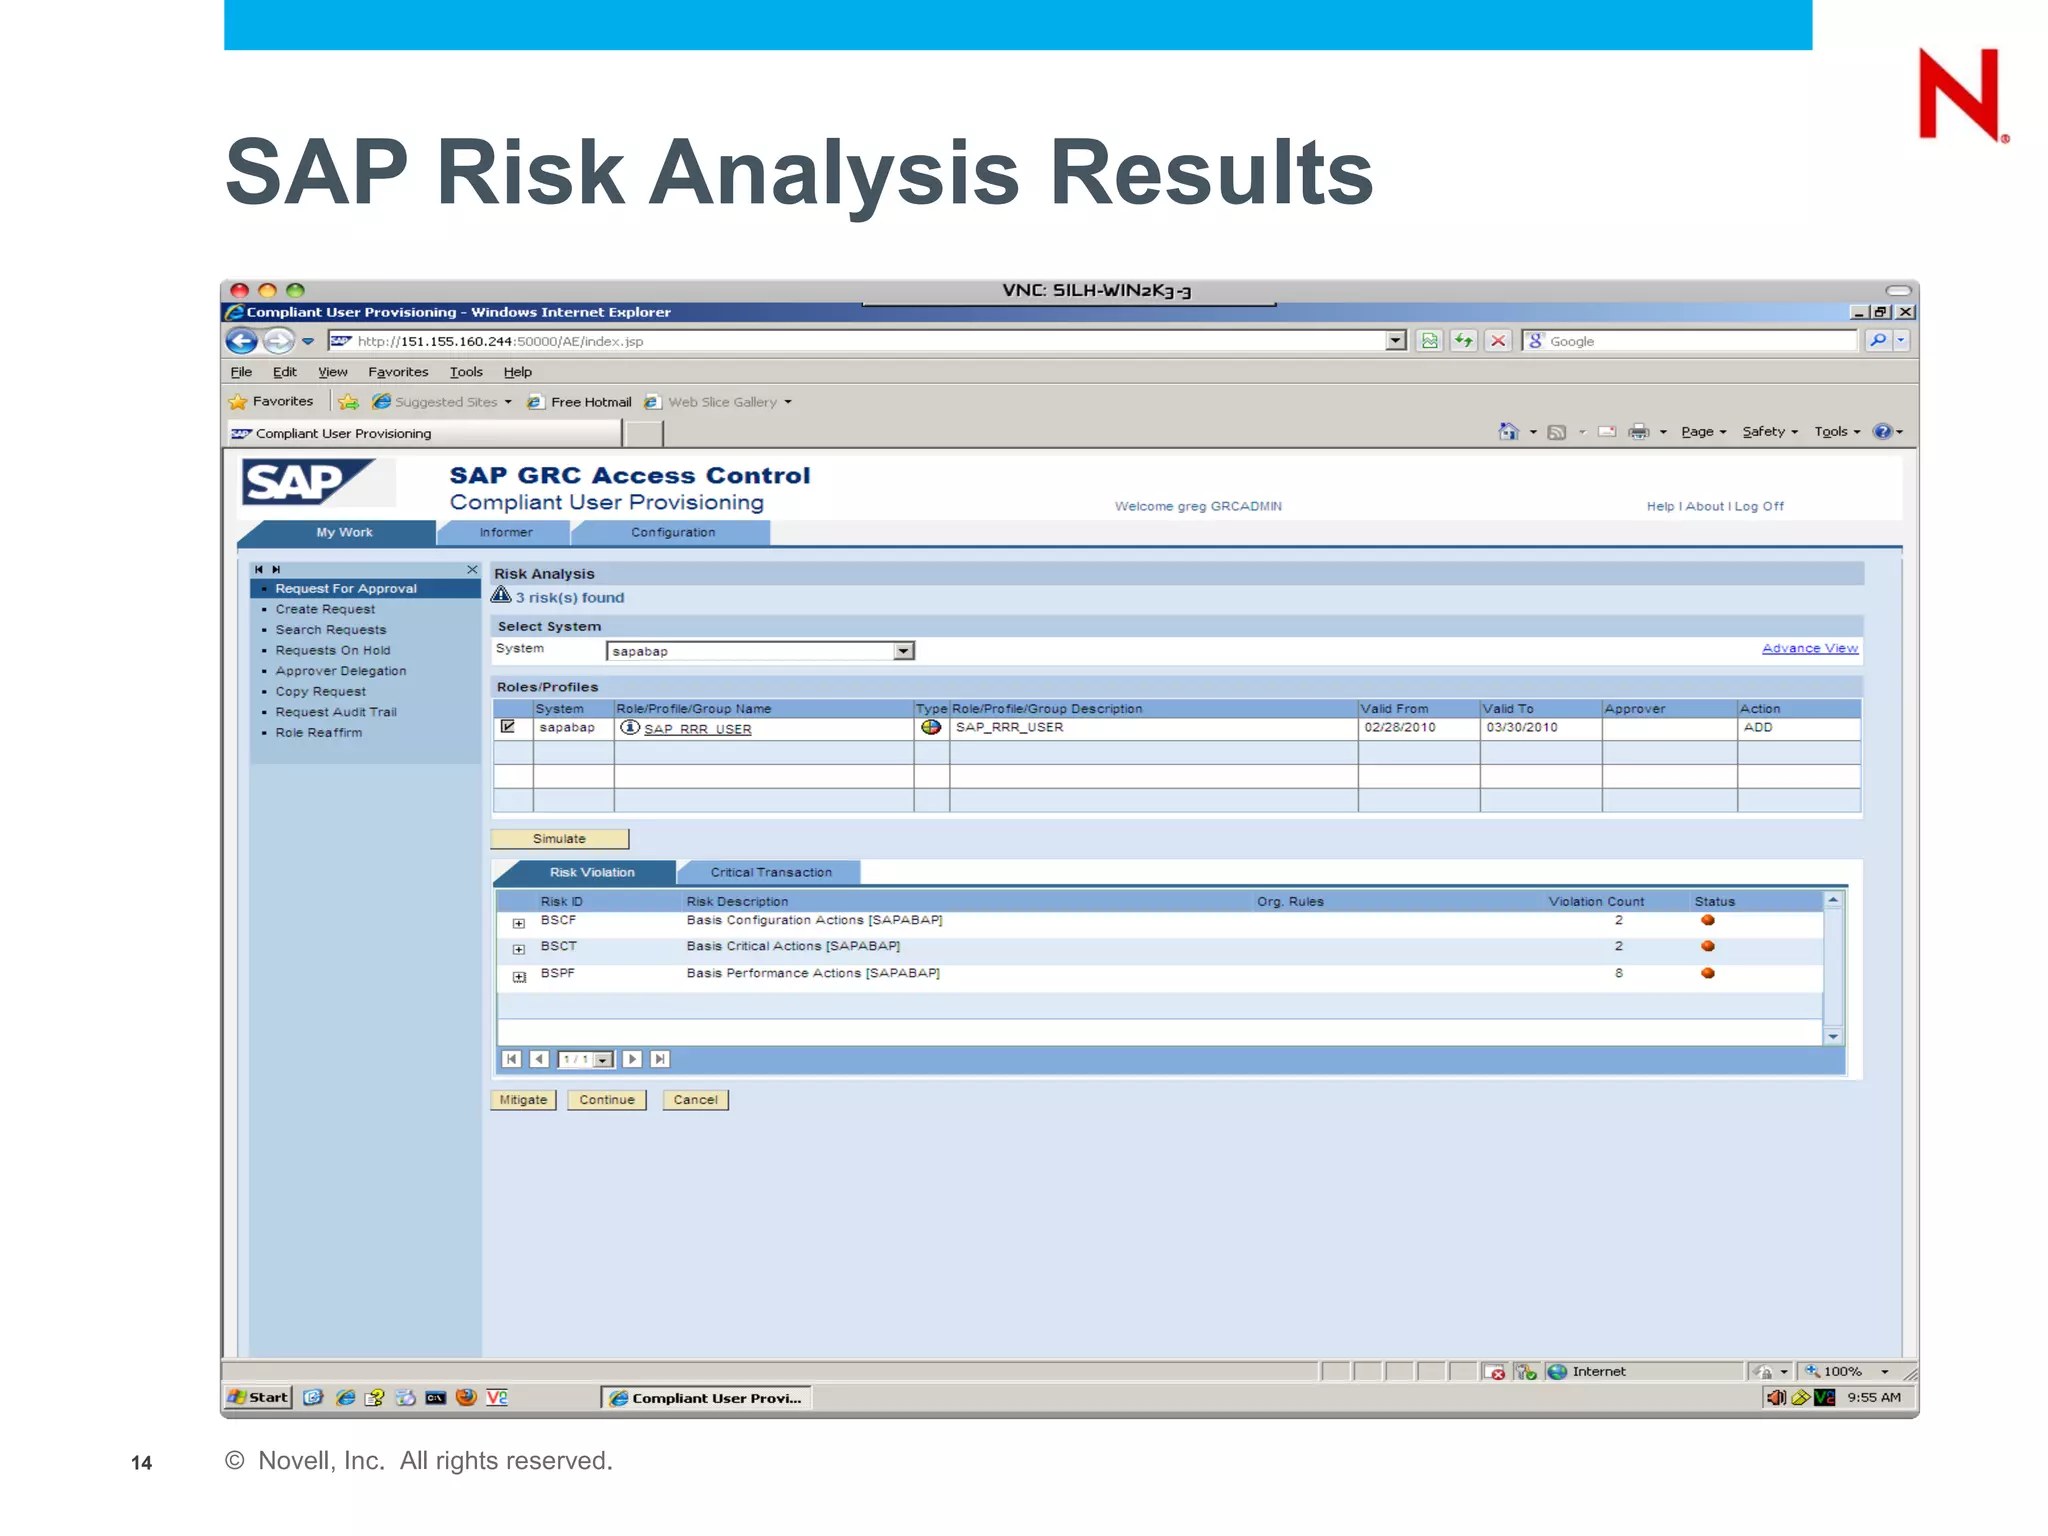Click the Print icon in command bar

[1638, 432]
